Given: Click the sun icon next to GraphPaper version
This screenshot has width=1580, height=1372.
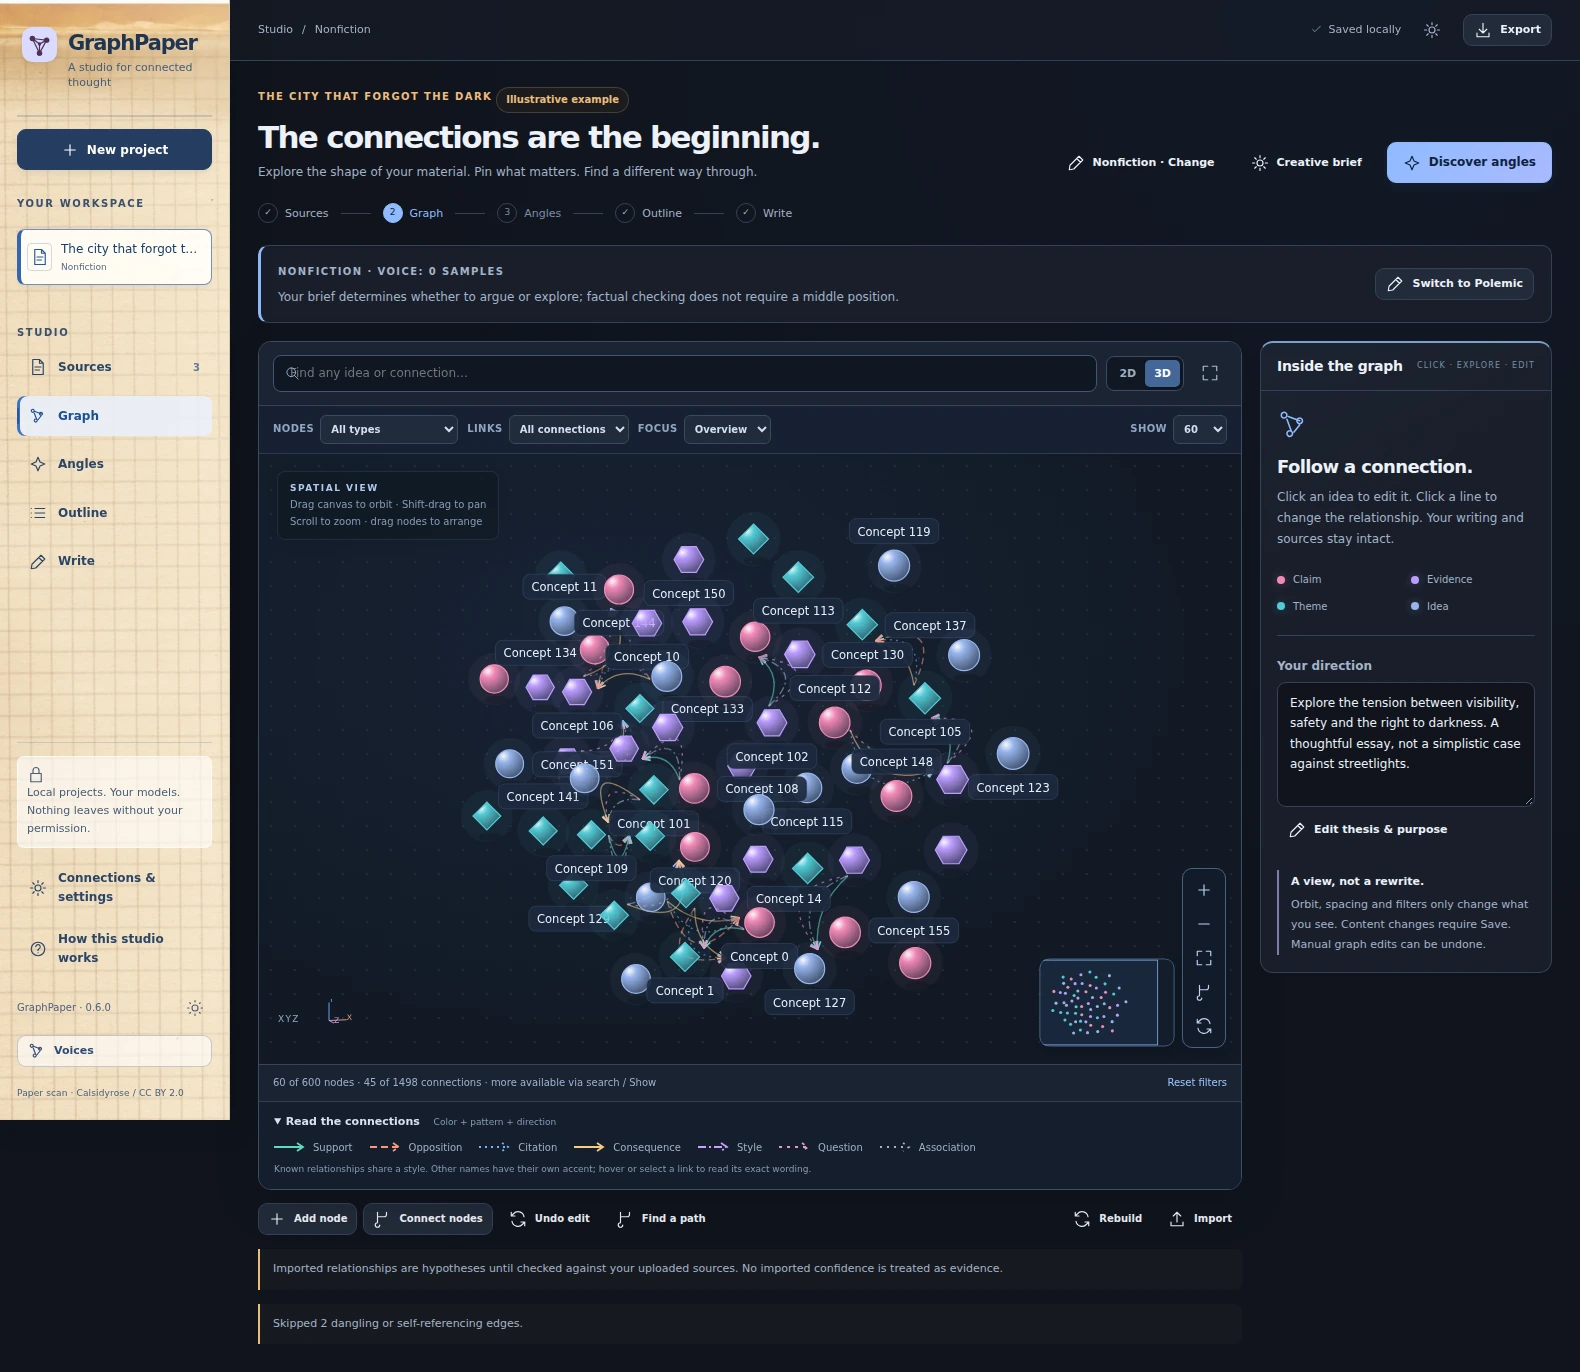Looking at the screenshot, I should tap(195, 1008).
